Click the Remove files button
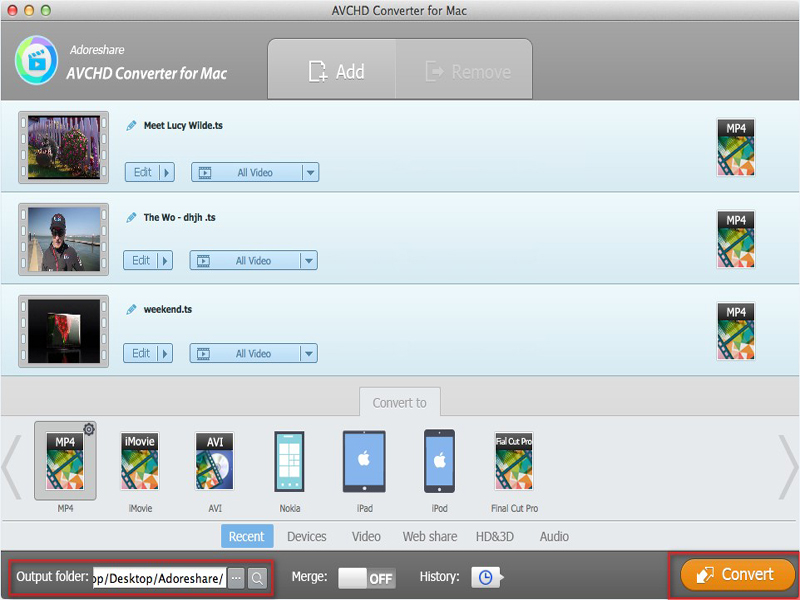This screenshot has width=800, height=600. 464,70
